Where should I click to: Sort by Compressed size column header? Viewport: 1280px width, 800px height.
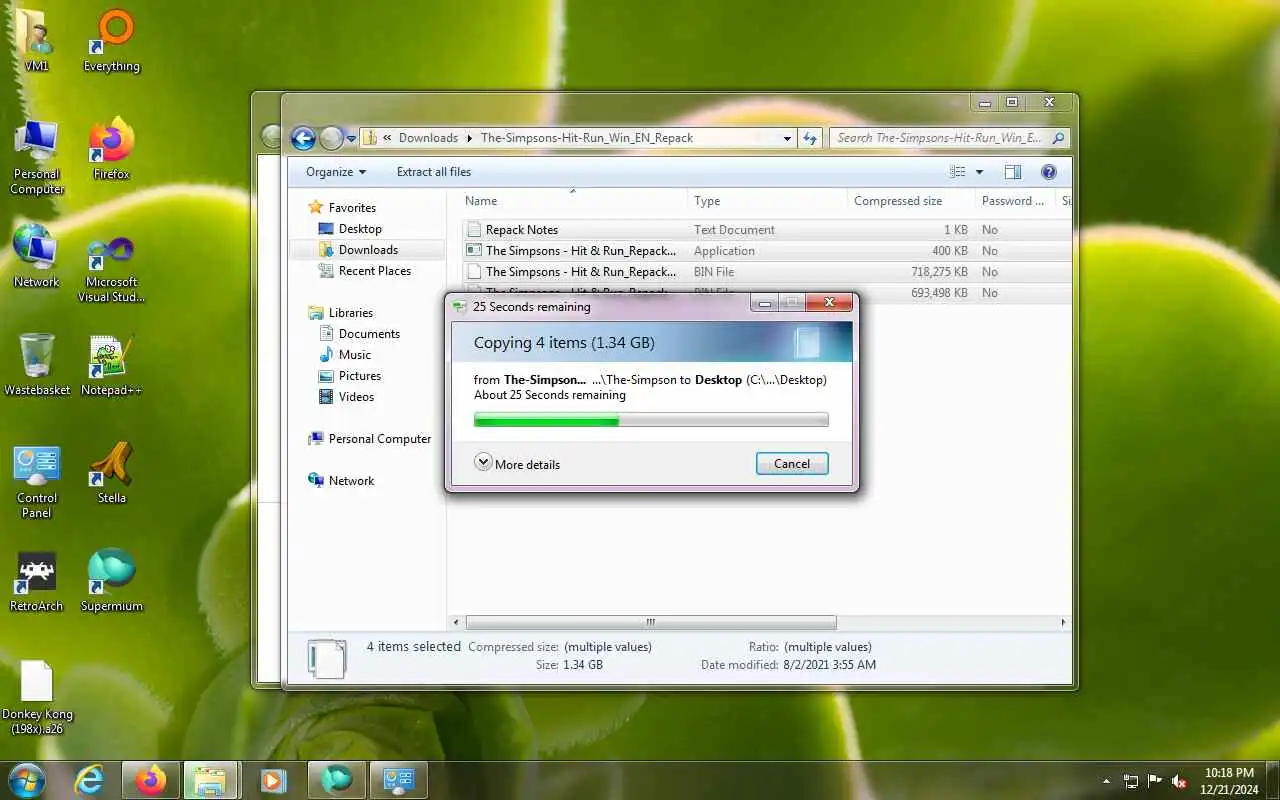911,201
